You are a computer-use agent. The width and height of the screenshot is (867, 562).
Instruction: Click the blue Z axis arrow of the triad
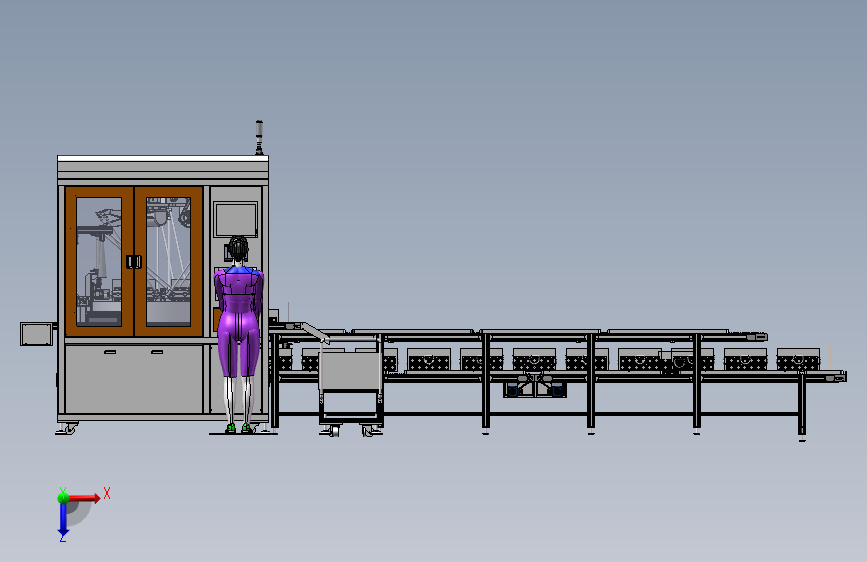[x=63, y=519]
